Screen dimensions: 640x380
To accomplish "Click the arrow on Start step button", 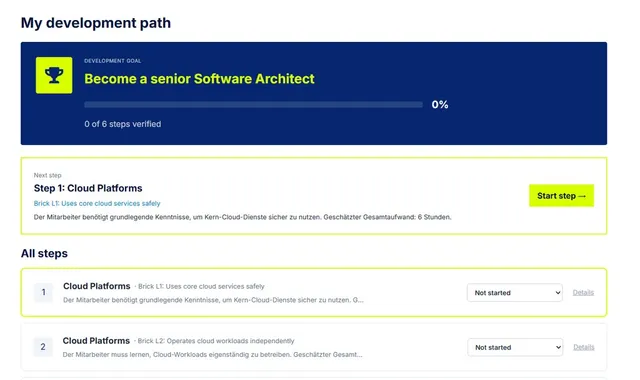I will coord(582,196).
